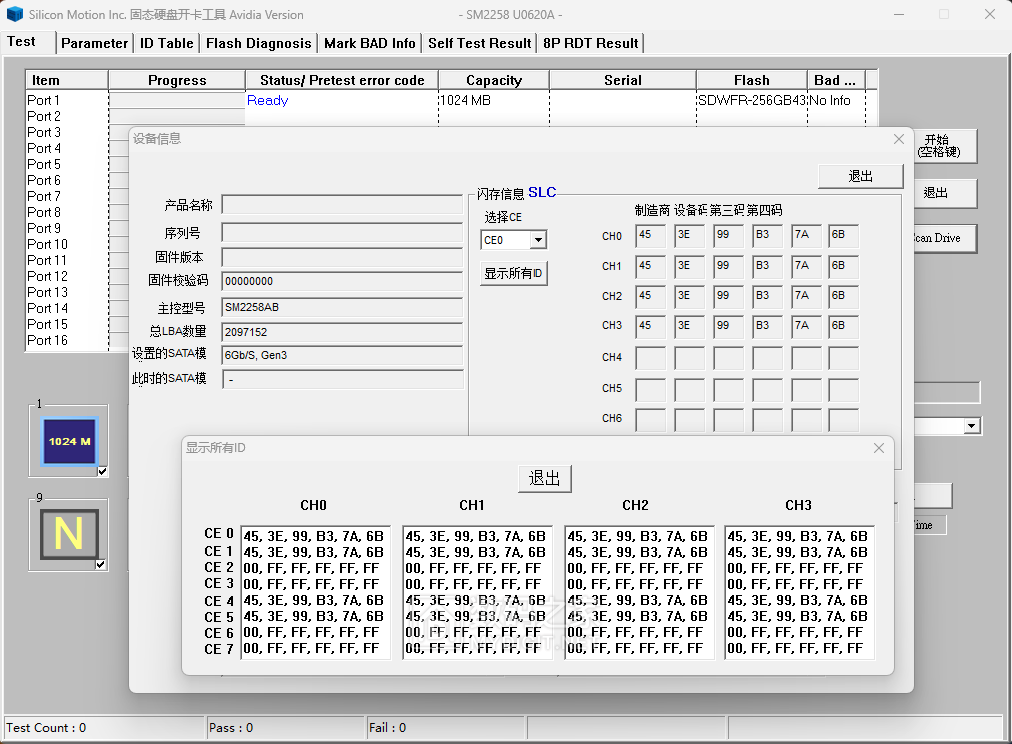Click the empty 序列号 field
This screenshot has width=1012, height=744.
(x=342, y=232)
